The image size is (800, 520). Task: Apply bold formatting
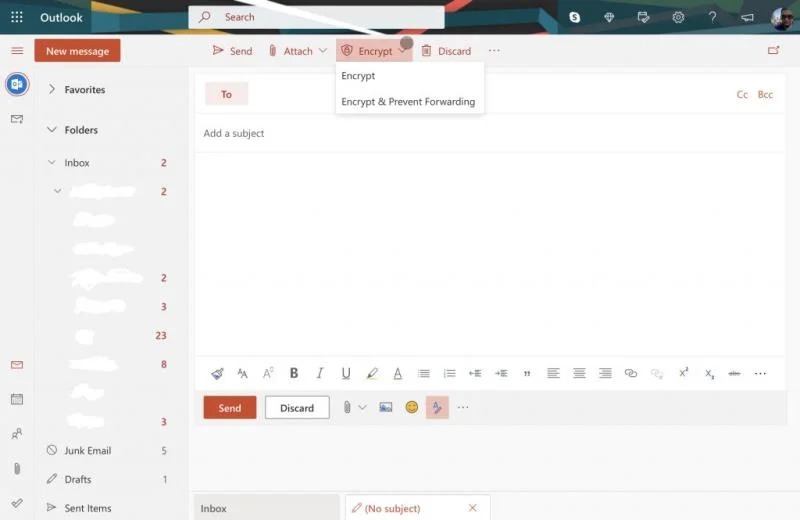point(294,373)
